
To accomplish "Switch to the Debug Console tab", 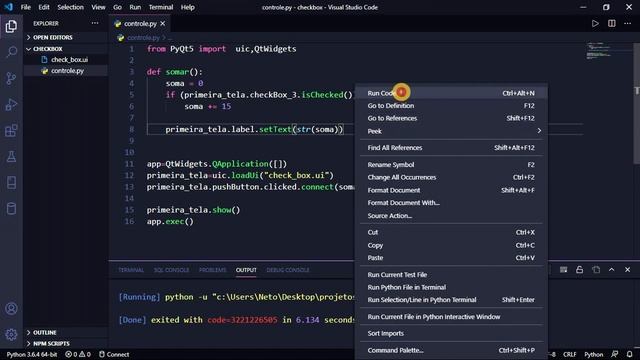I will coord(288,270).
